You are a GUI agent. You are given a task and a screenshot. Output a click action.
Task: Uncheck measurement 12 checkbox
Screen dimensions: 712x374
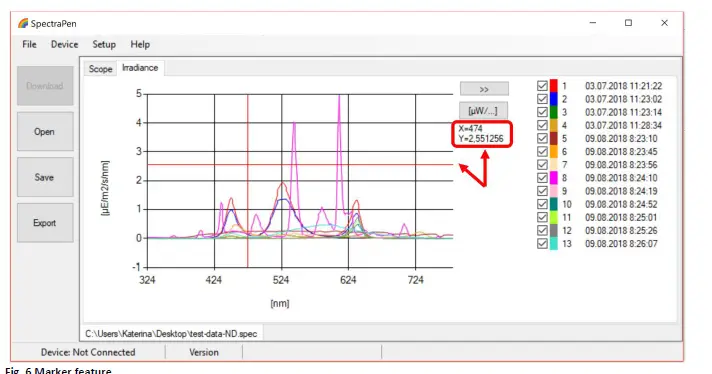tap(542, 231)
